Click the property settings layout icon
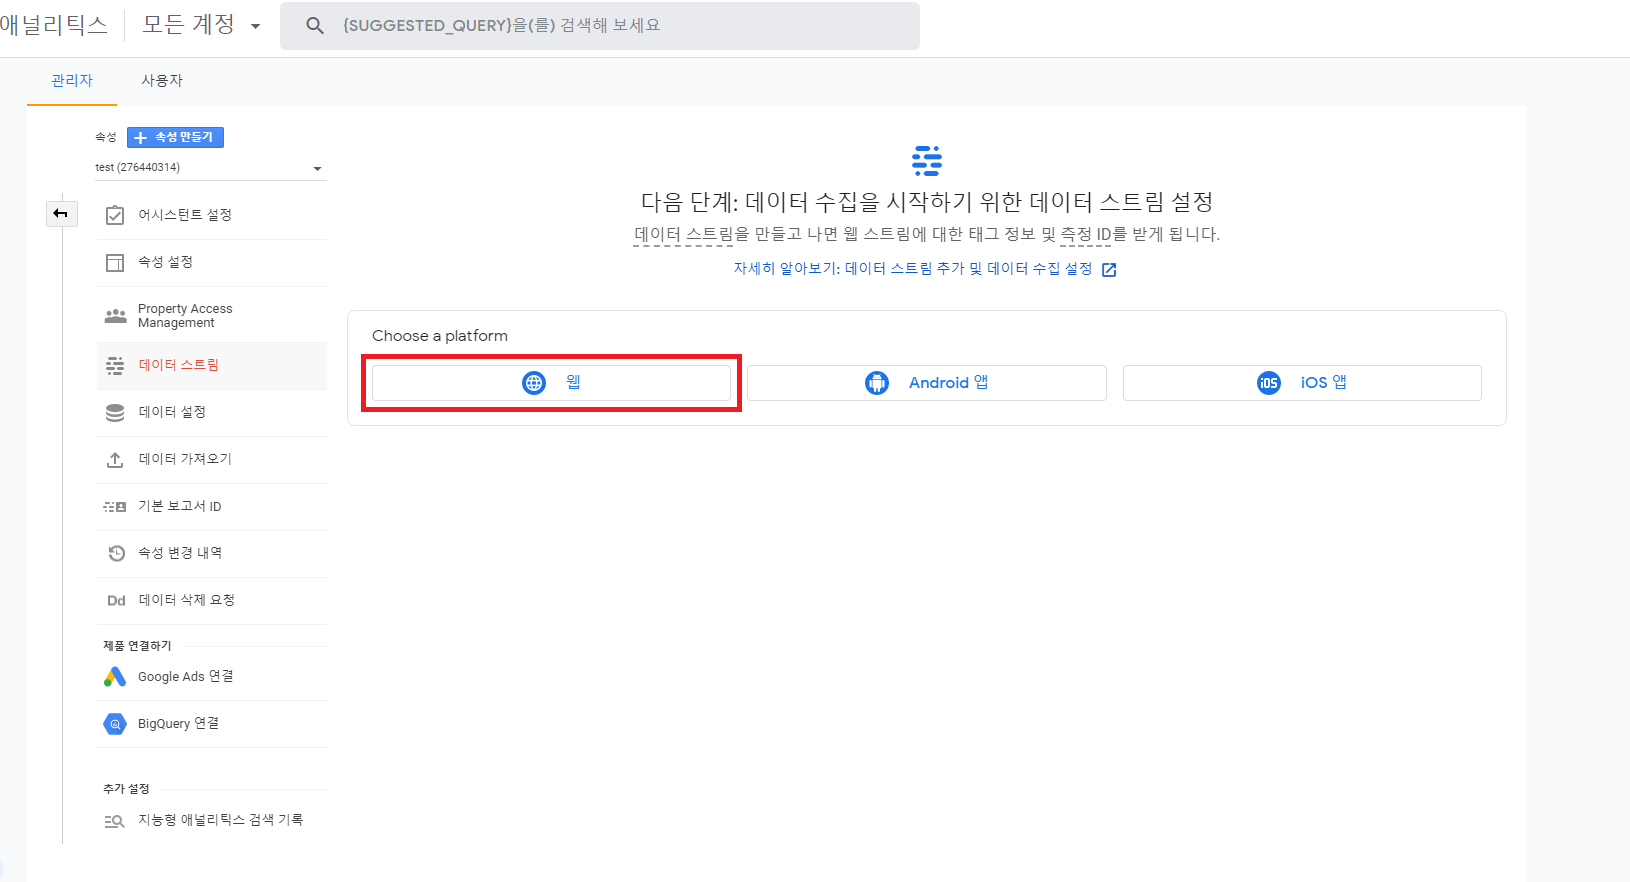Viewport: 1630px width, 882px height. click(x=115, y=262)
